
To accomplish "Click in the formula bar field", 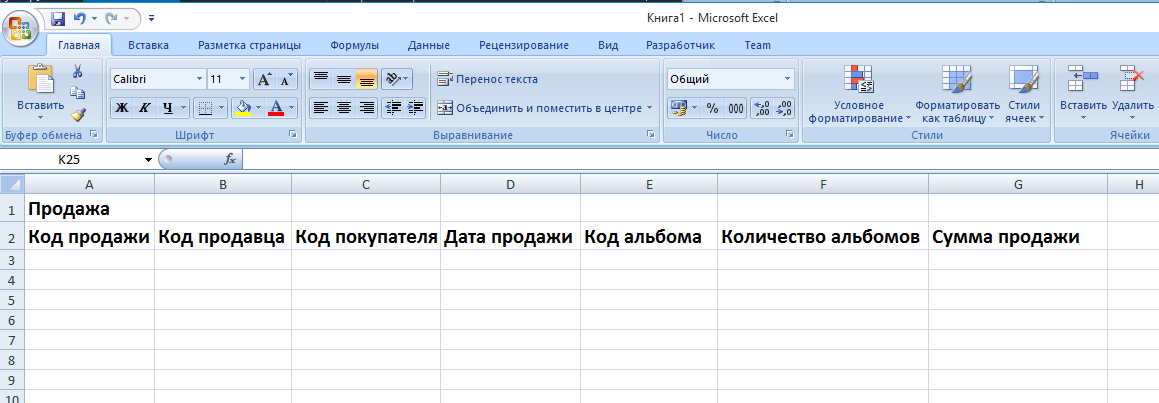I will point(700,159).
